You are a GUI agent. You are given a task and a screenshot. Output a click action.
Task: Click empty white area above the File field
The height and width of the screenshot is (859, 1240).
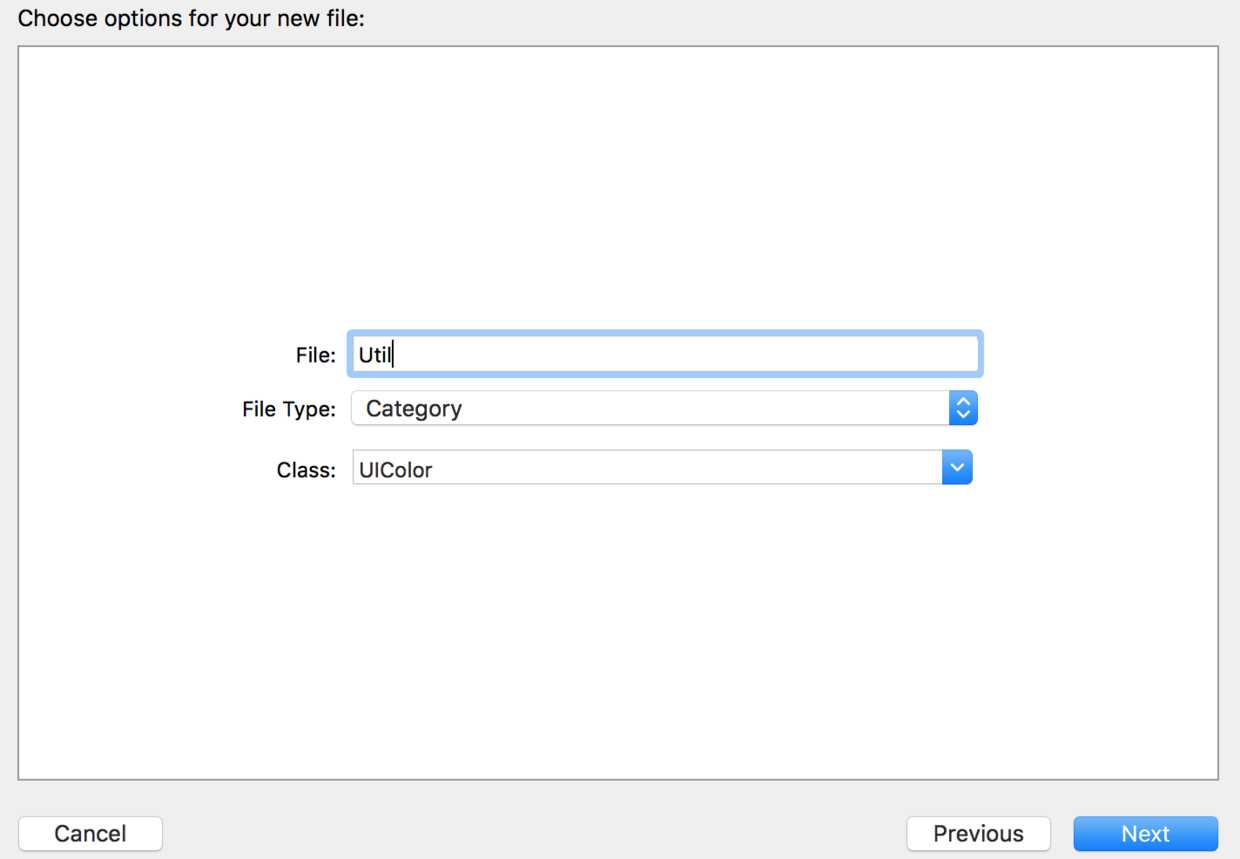click(x=618, y=190)
